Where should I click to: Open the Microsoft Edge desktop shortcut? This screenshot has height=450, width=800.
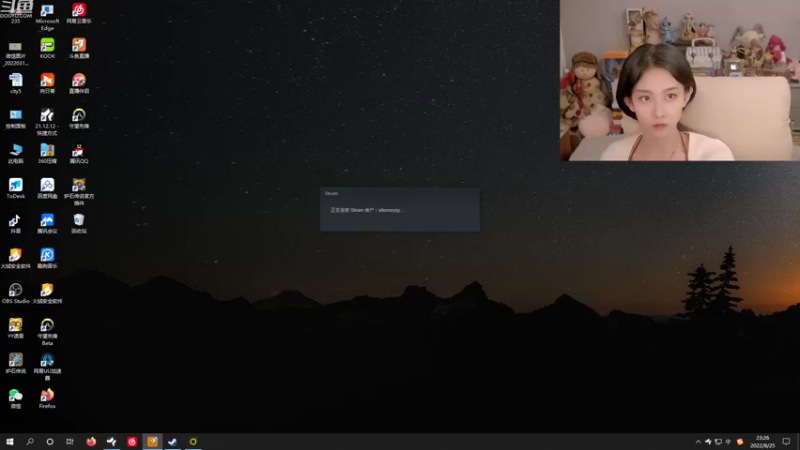[x=47, y=16]
